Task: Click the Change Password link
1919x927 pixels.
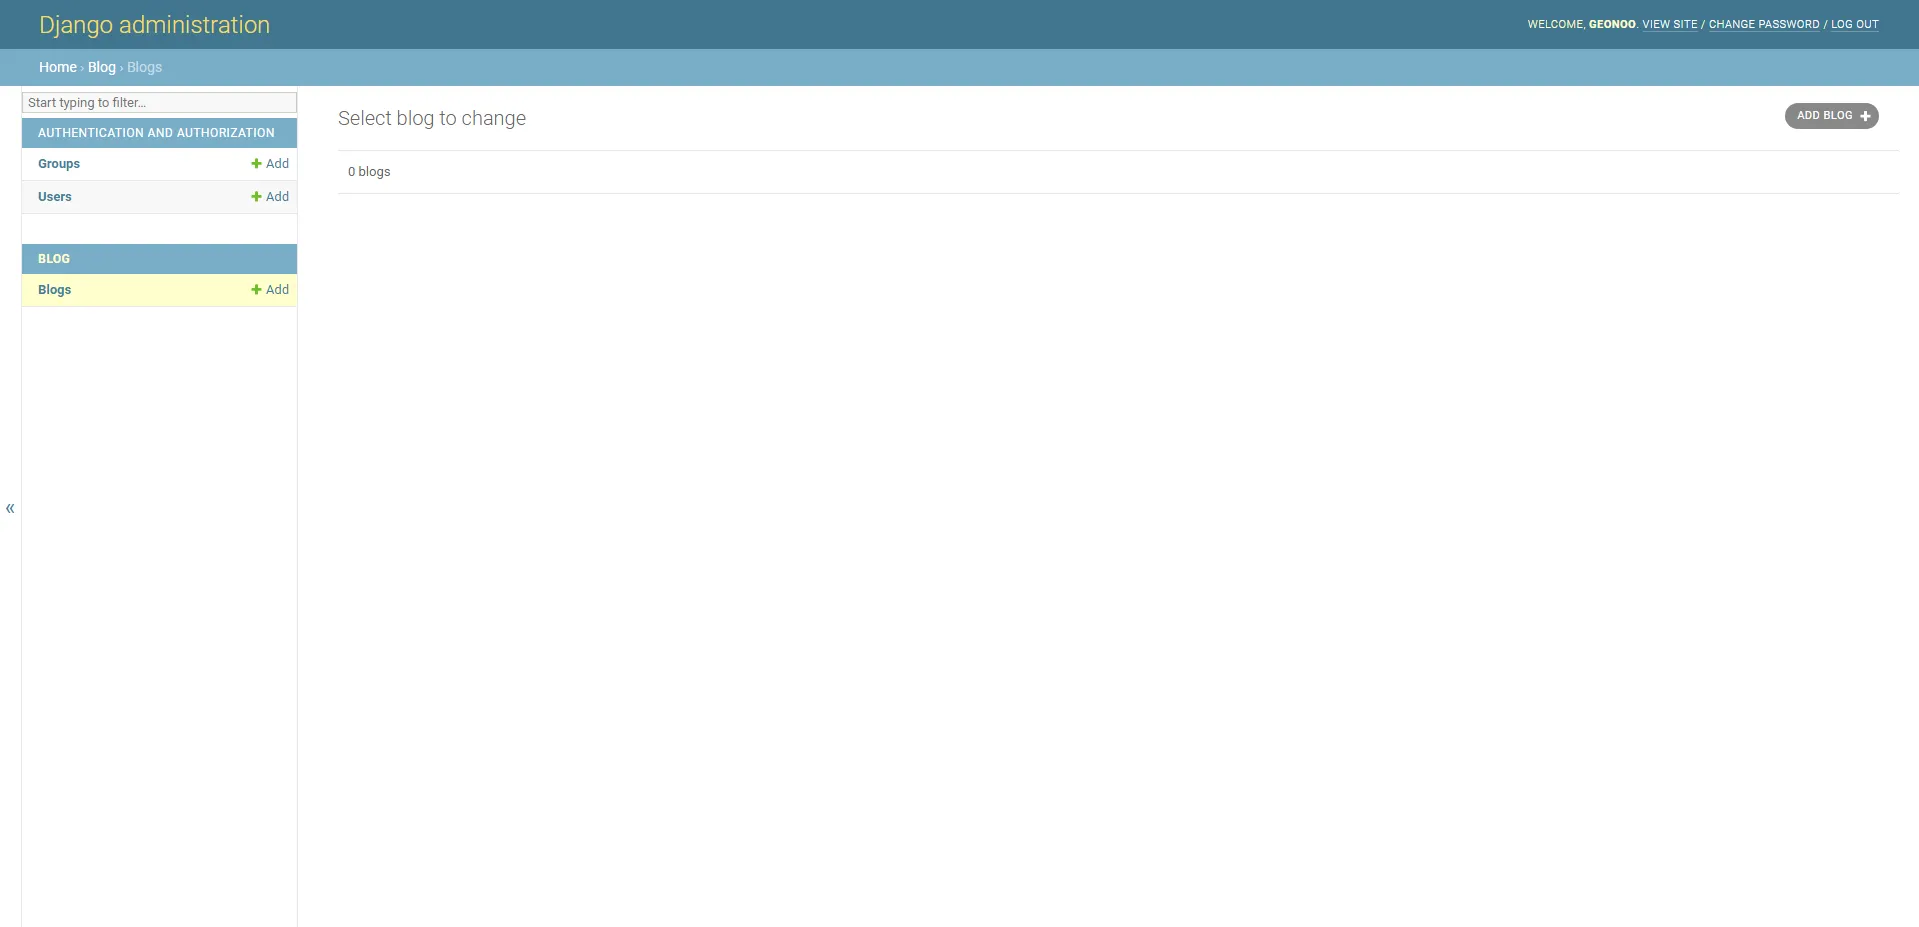Action: point(1764,25)
